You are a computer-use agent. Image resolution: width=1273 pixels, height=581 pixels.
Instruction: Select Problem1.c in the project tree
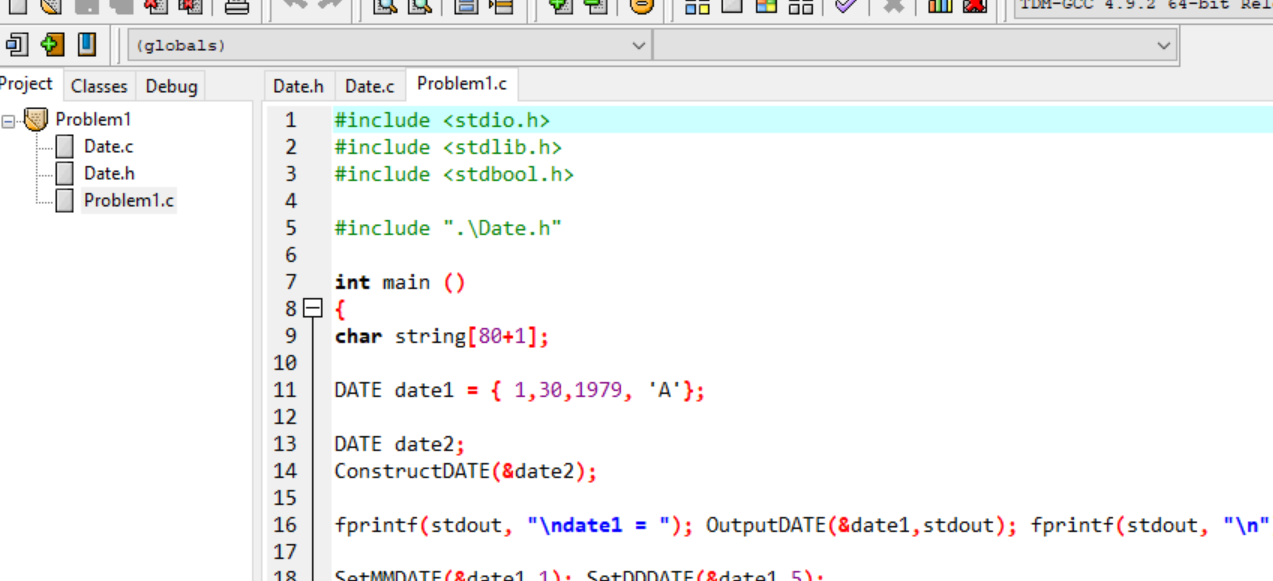pyautogui.click(x=129, y=200)
